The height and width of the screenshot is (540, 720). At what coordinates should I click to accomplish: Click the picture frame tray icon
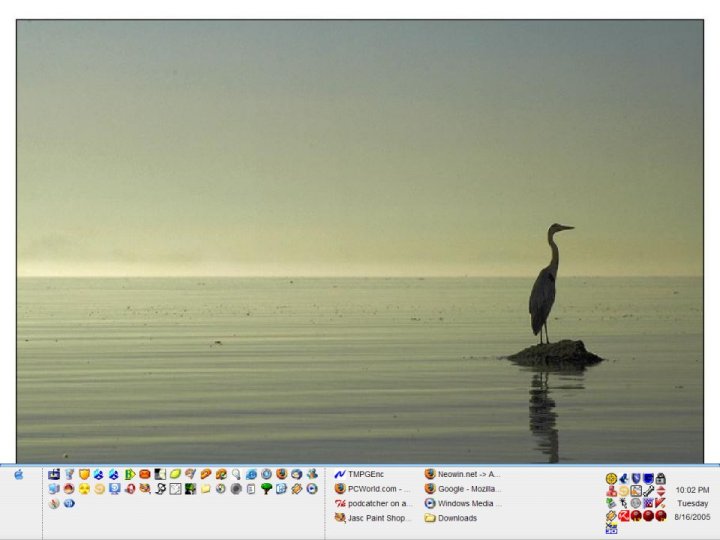(x=636, y=491)
